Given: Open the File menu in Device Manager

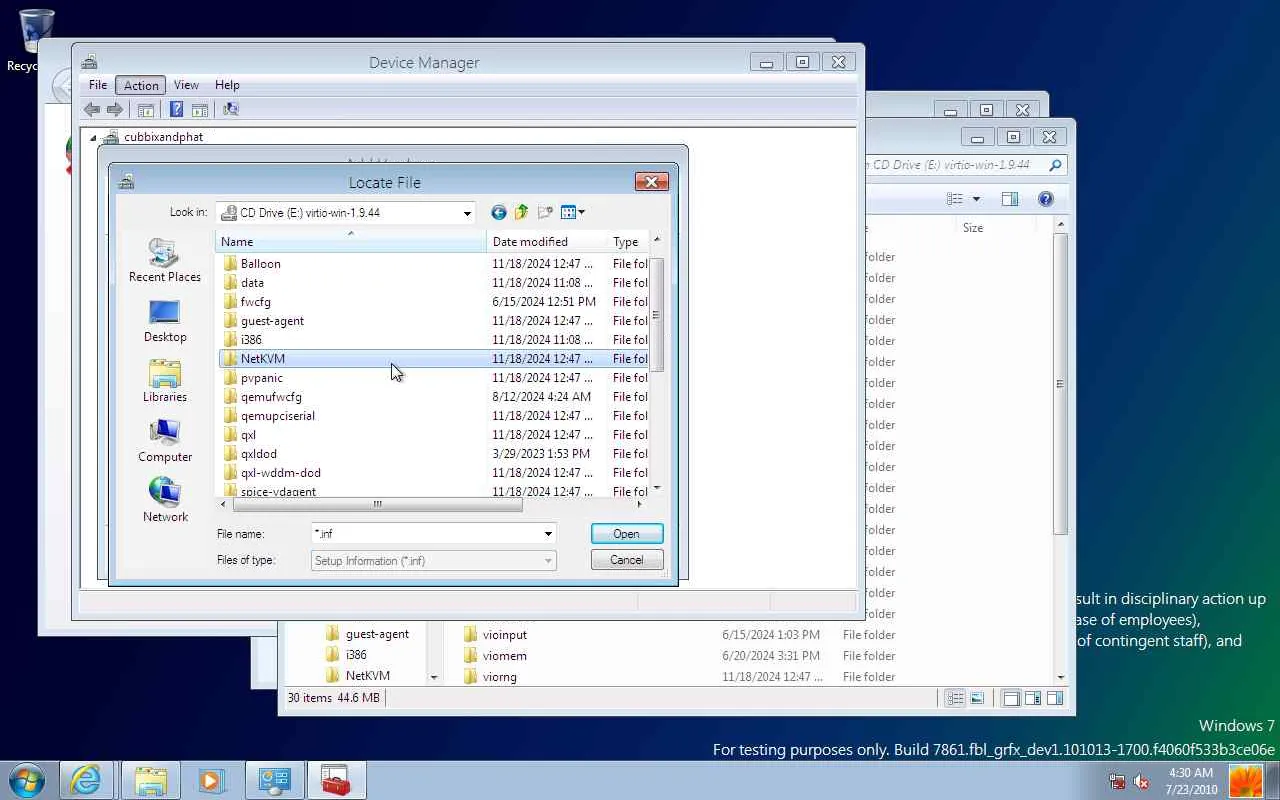Looking at the screenshot, I should pos(98,85).
